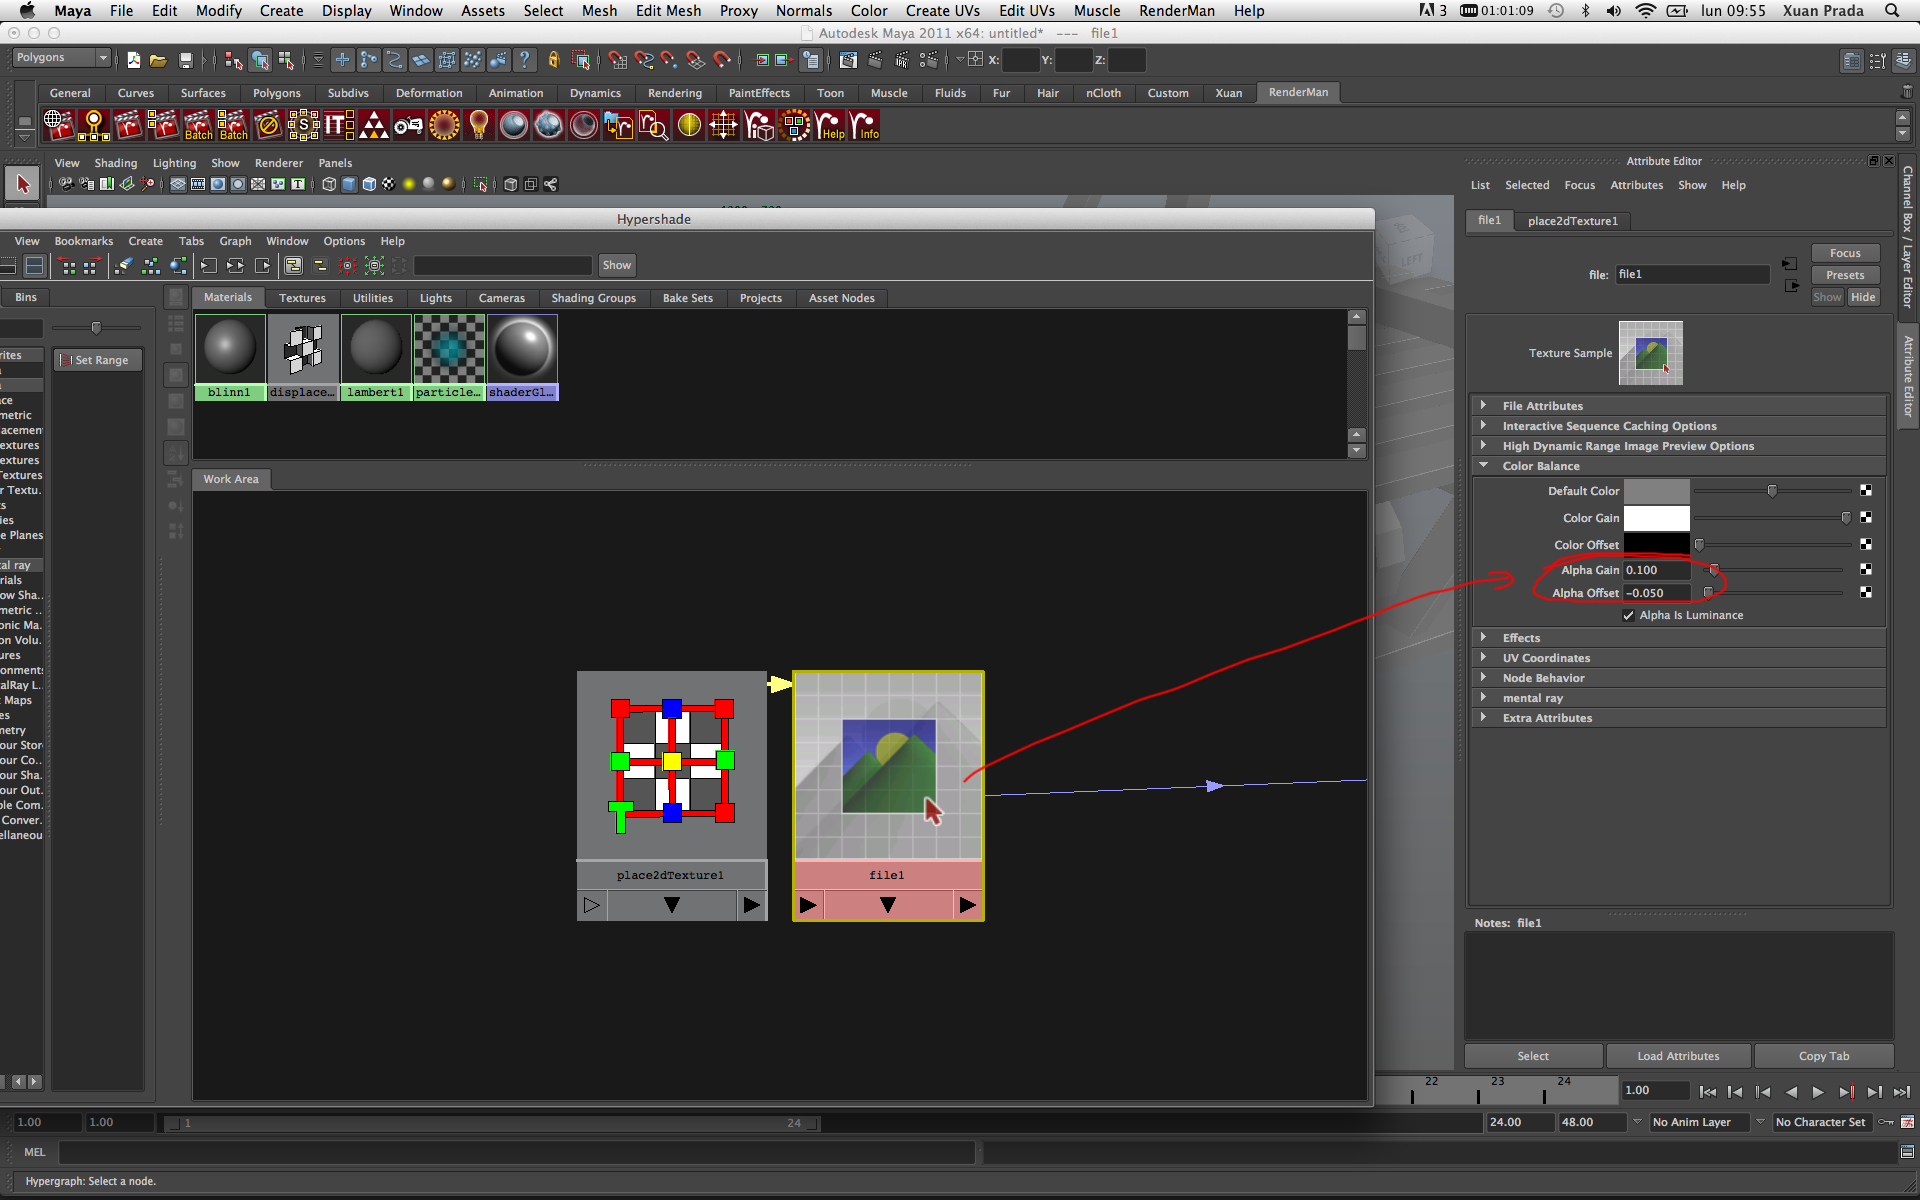1920x1200 pixels.
Task: Switch to Textures tab in Hypershade
Action: click(302, 298)
